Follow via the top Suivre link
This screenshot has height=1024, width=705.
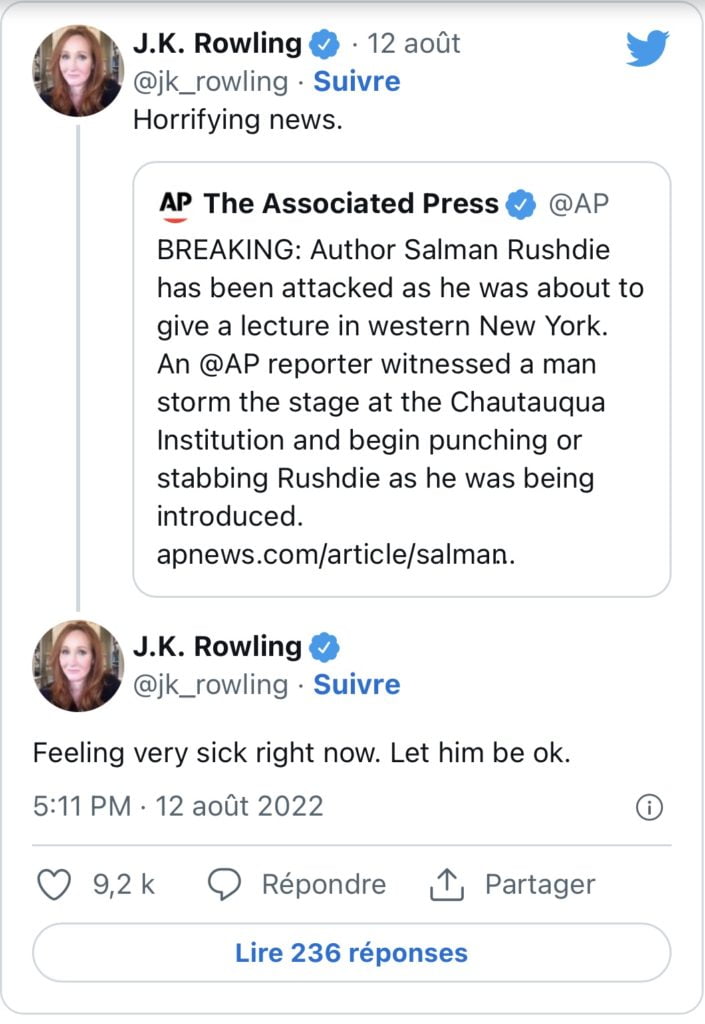pos(356,81)
